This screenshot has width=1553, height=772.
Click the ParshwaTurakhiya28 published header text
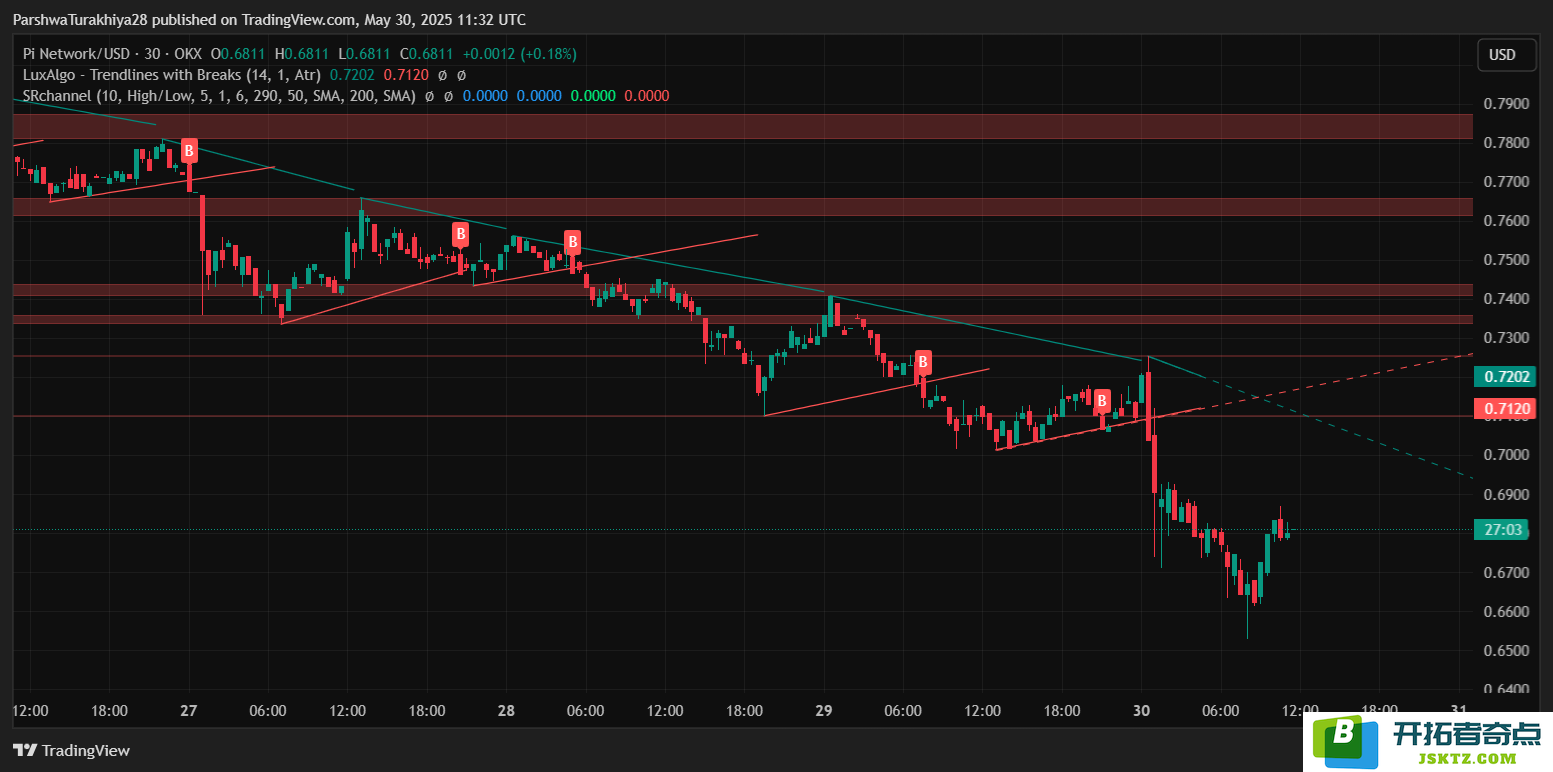(x=269, y=20)
